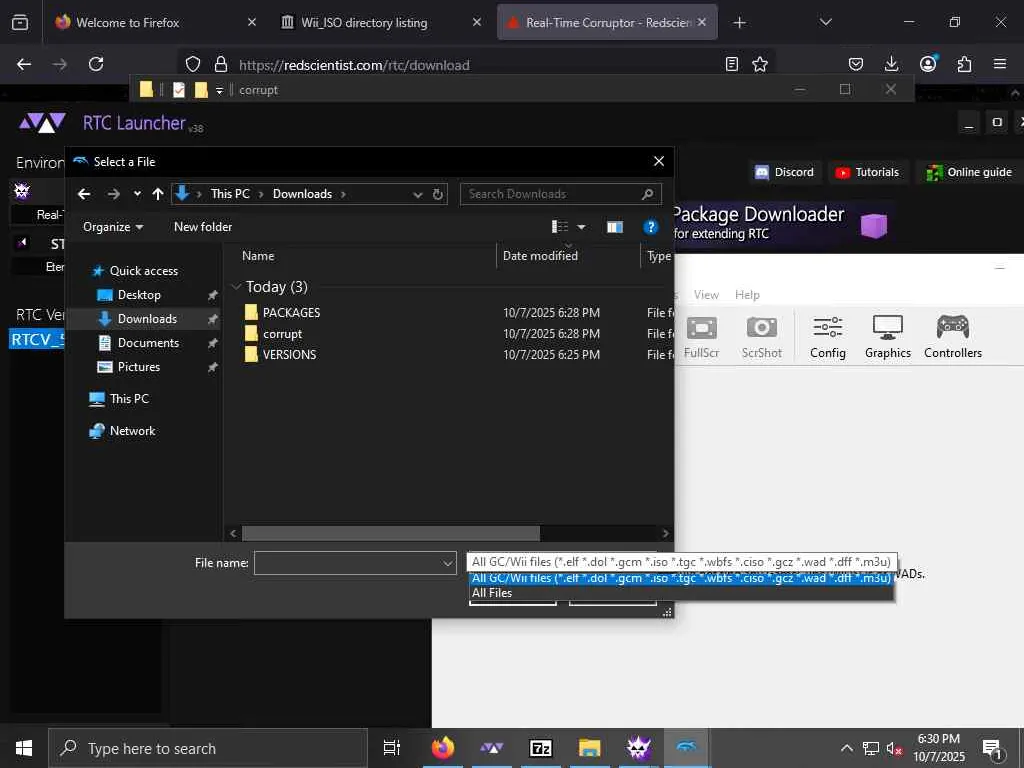This screenshot has height=768, width=1024.
Task: Click the New folder button
Action: tap(202, 227)
